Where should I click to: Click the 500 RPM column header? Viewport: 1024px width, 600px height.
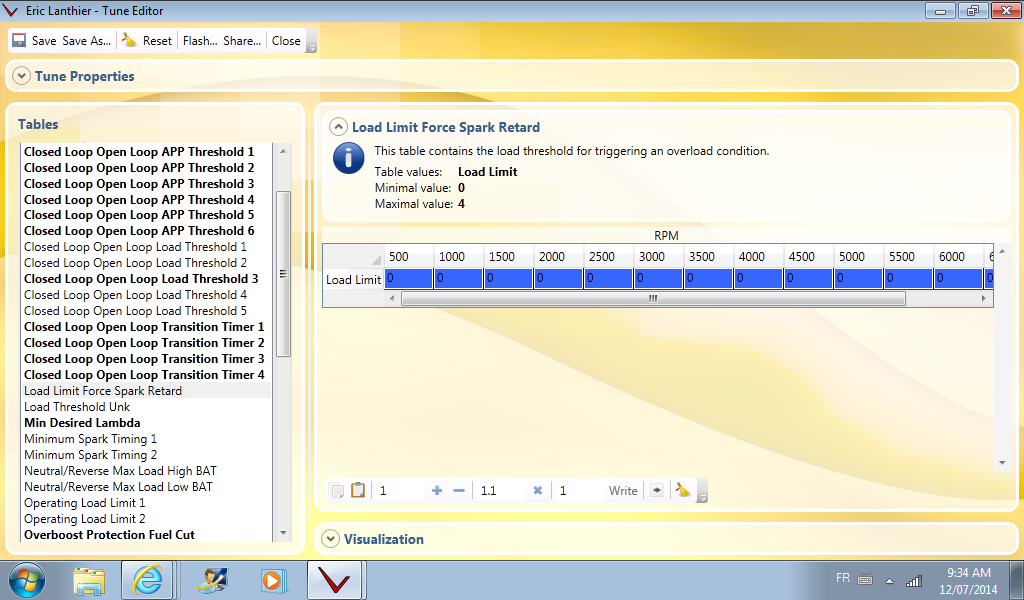click(409, 257)
